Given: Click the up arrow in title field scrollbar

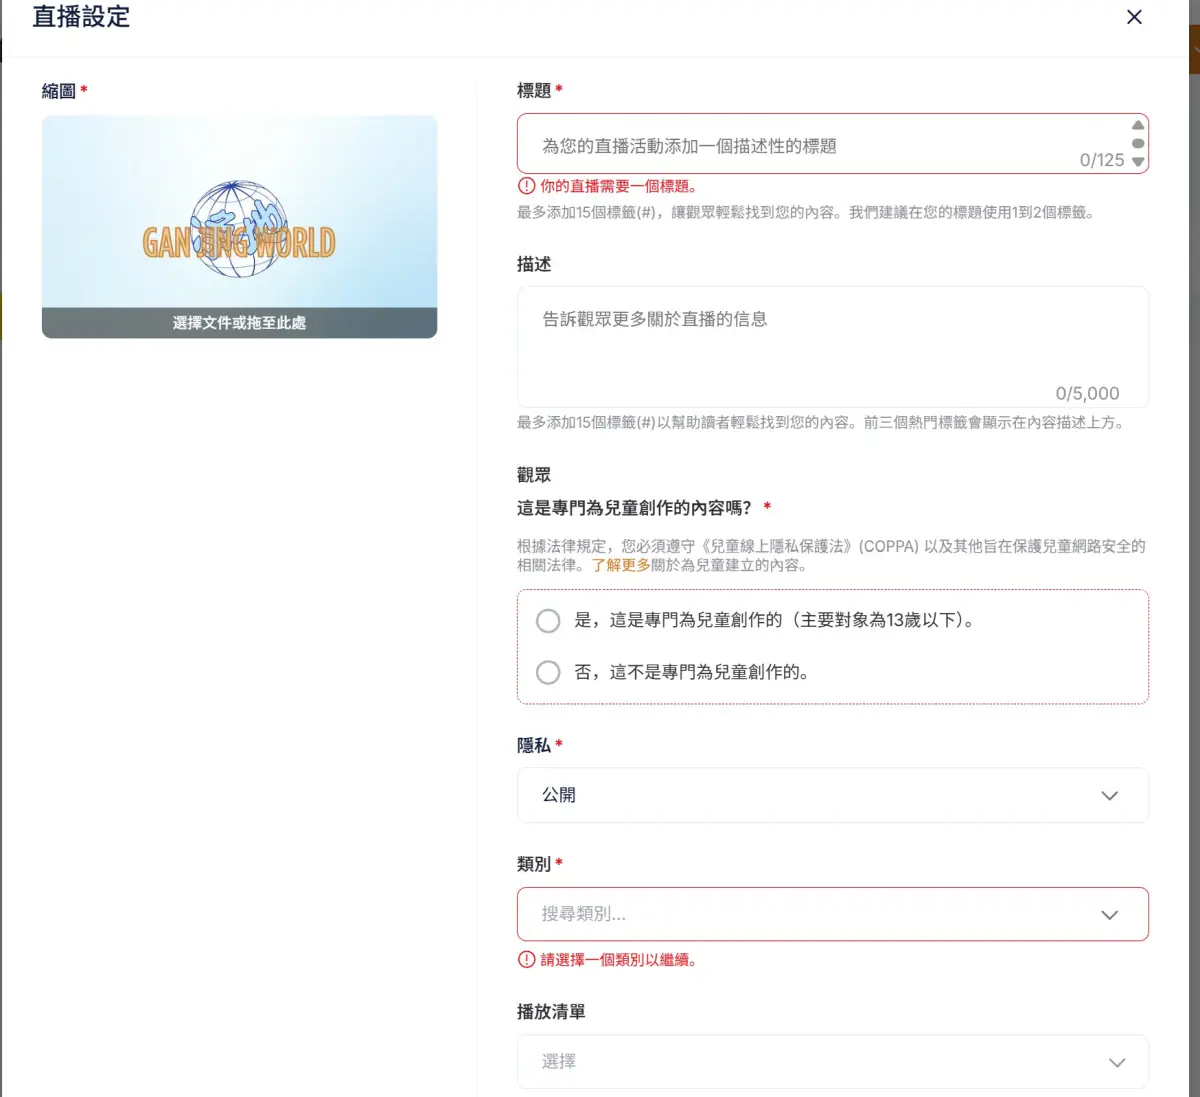Looking at the screenshot, I should [x=1138, y=125].
